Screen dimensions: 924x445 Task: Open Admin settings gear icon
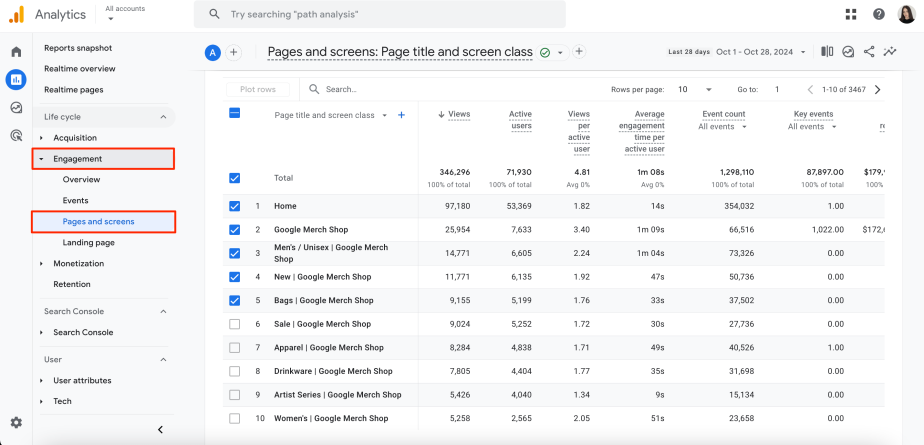(16, 422)
